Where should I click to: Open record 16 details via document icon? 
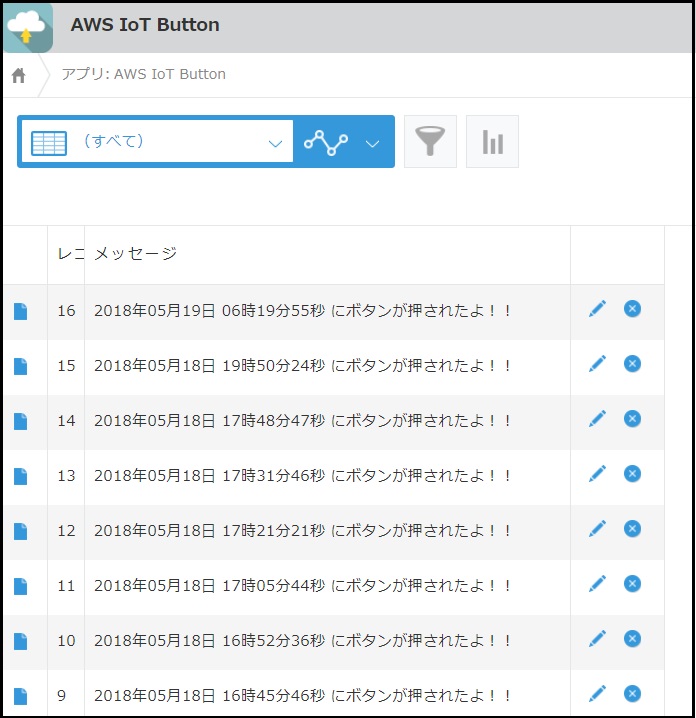point(21,311)
